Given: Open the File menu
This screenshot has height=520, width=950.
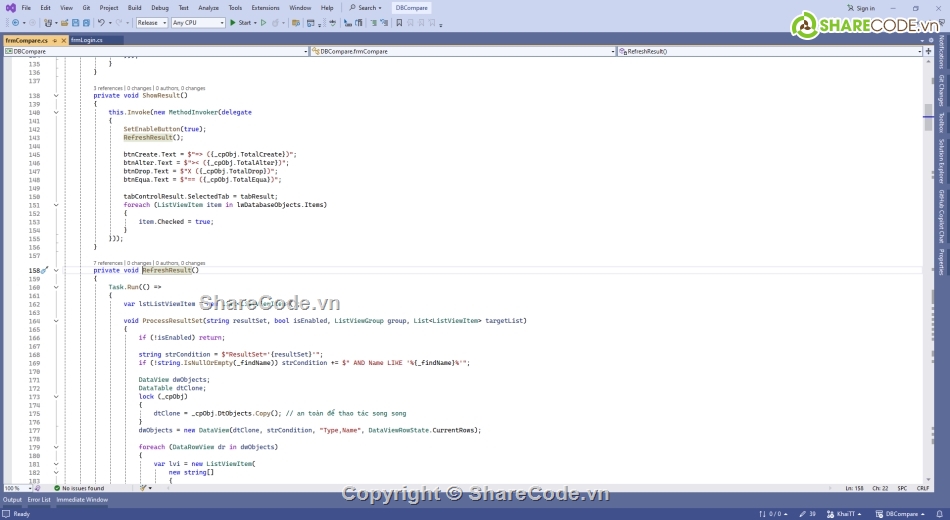Looking at the screenshot, I should coord(26,8).
